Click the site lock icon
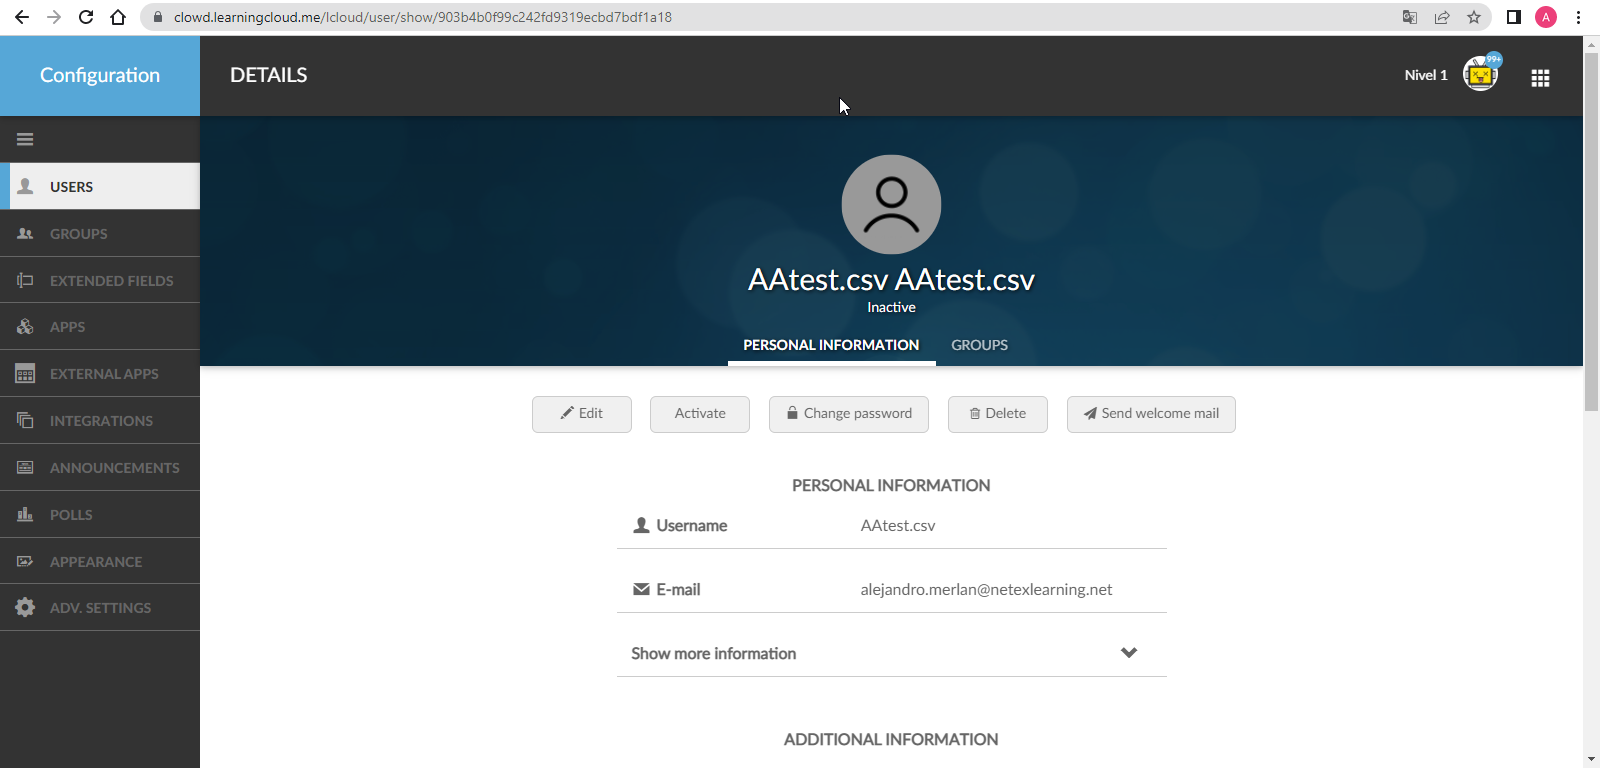Screen dimensions: 1600x768 (x=157, y=17)
